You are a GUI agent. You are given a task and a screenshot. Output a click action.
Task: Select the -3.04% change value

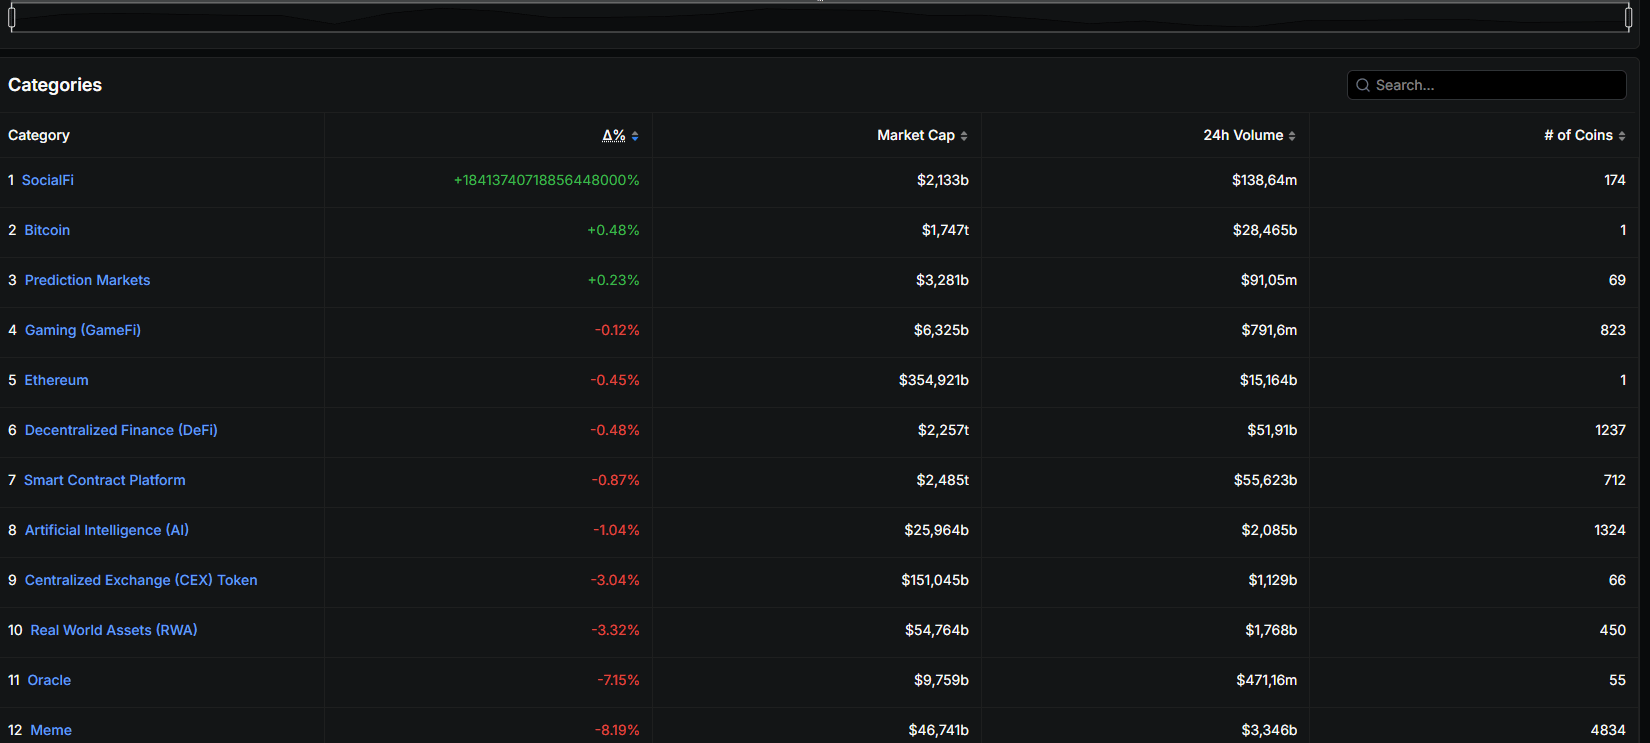click(x=615, y=580)
